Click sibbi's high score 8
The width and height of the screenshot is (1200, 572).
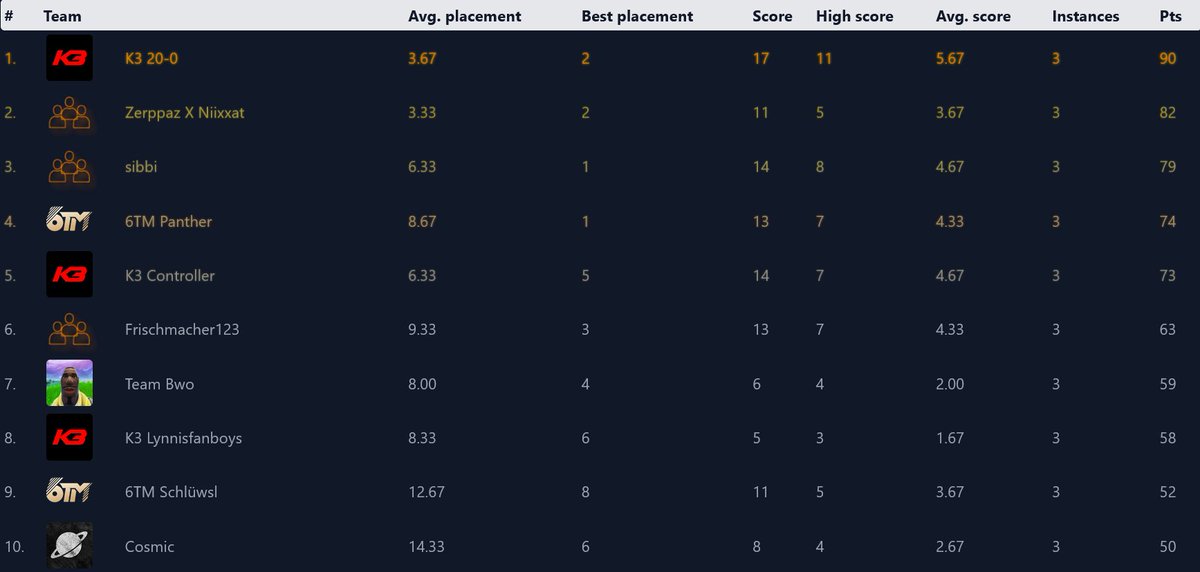click(x=820, y=167)
